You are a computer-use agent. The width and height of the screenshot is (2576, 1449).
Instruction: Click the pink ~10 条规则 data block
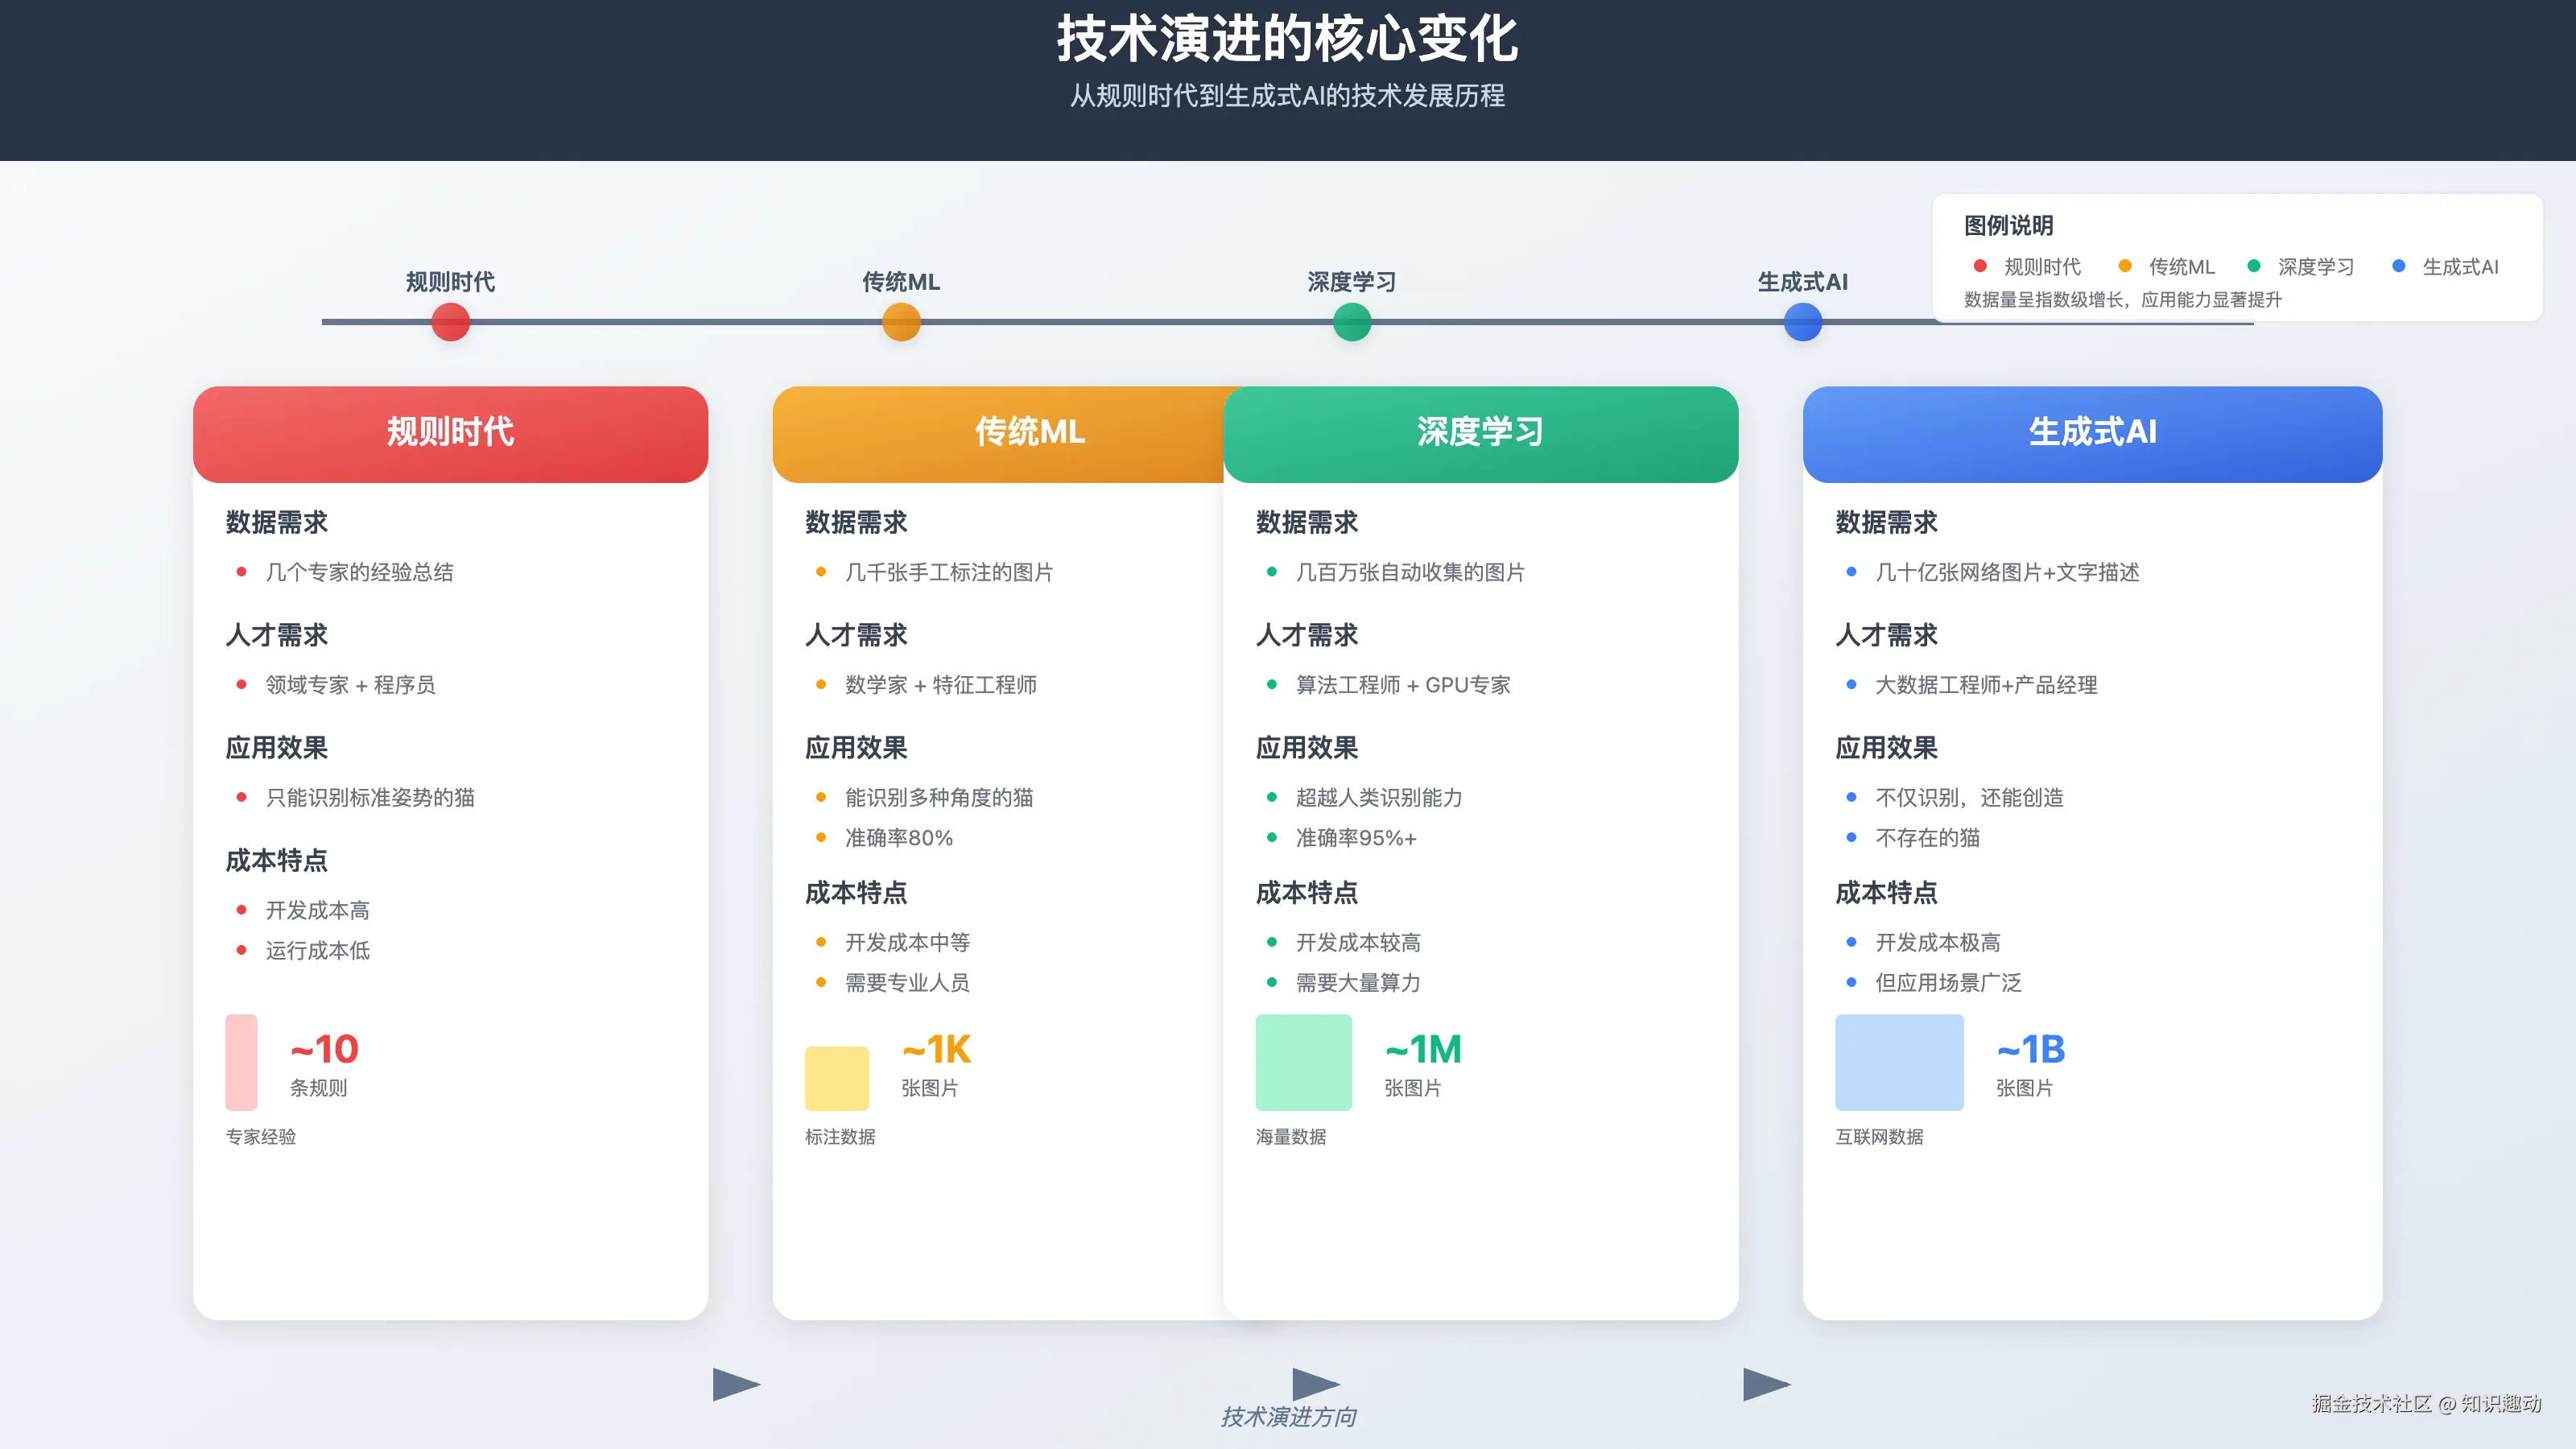pos(241,1062)
